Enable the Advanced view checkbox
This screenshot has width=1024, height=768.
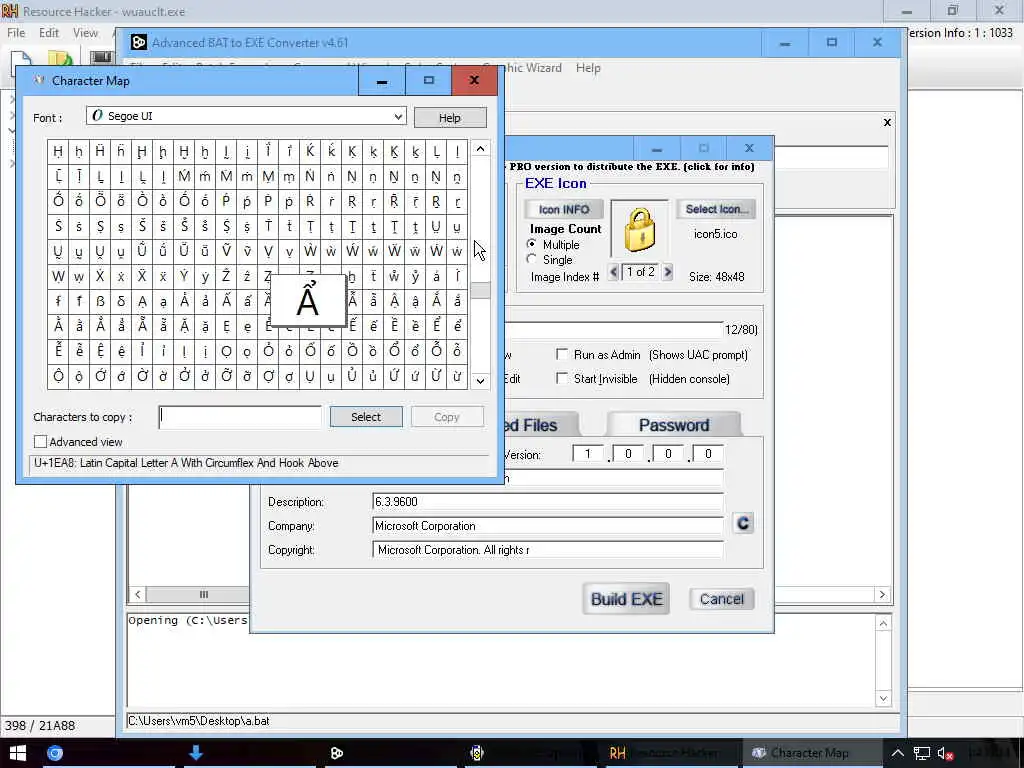(40, 442)
